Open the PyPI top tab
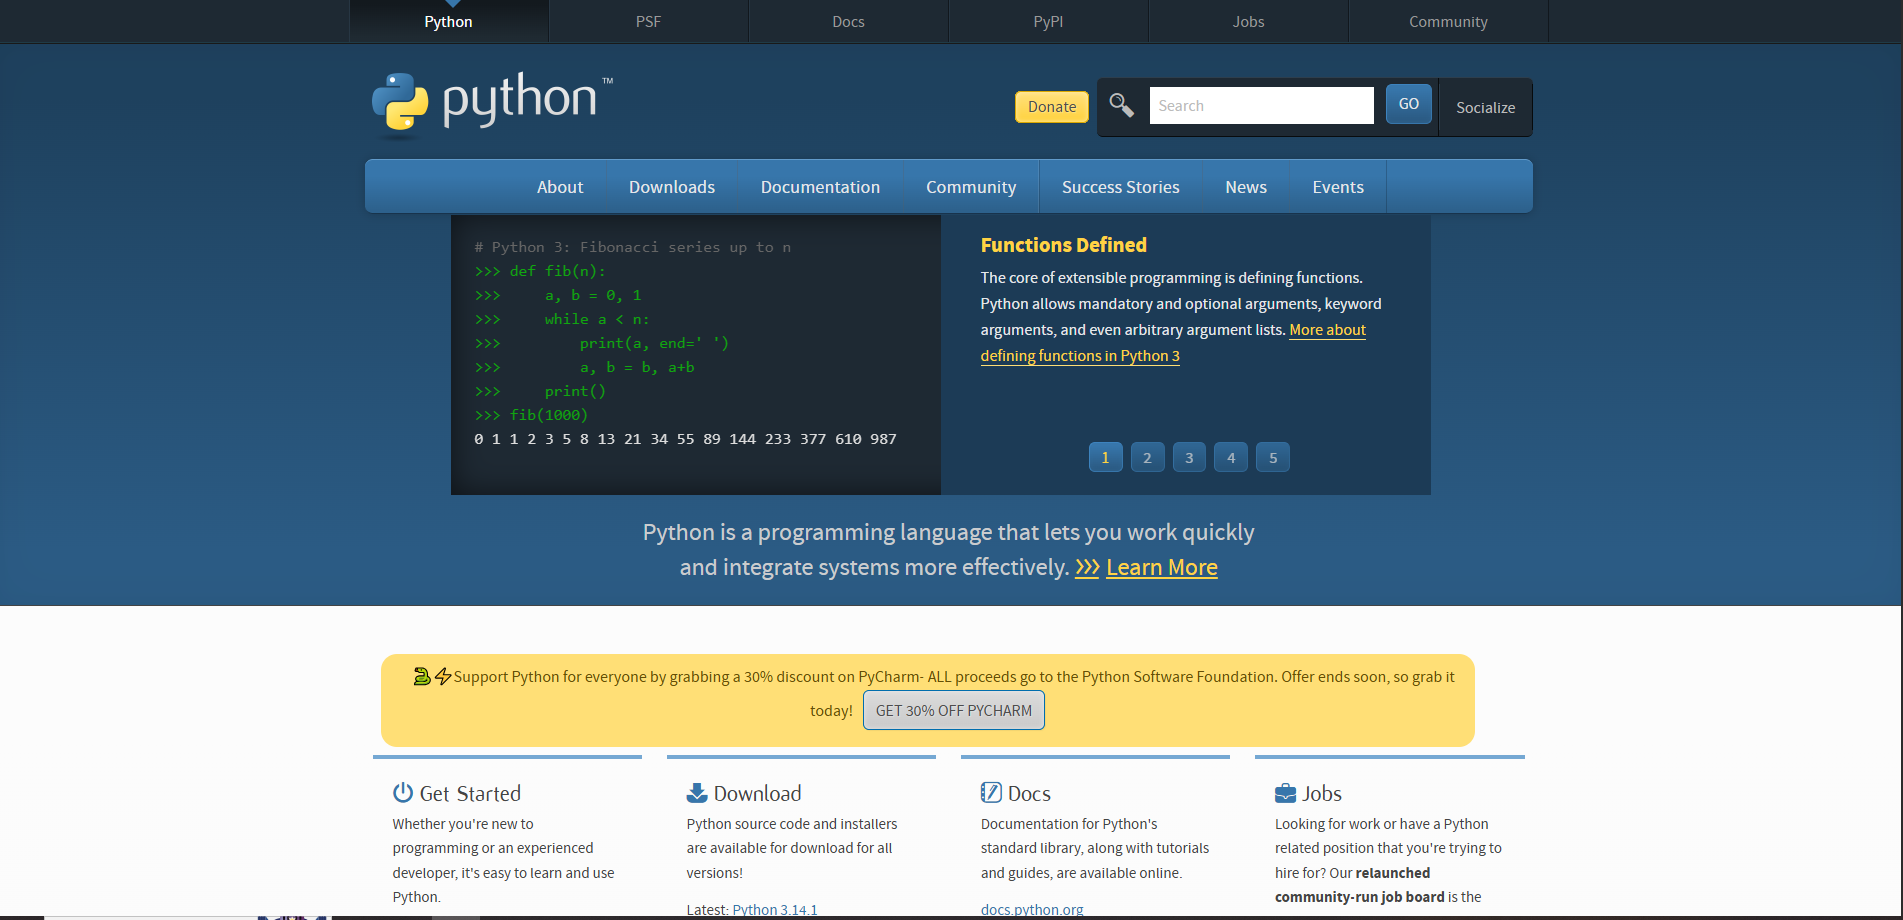This screenshot has width=1903, height=920. pos(1048,22)
